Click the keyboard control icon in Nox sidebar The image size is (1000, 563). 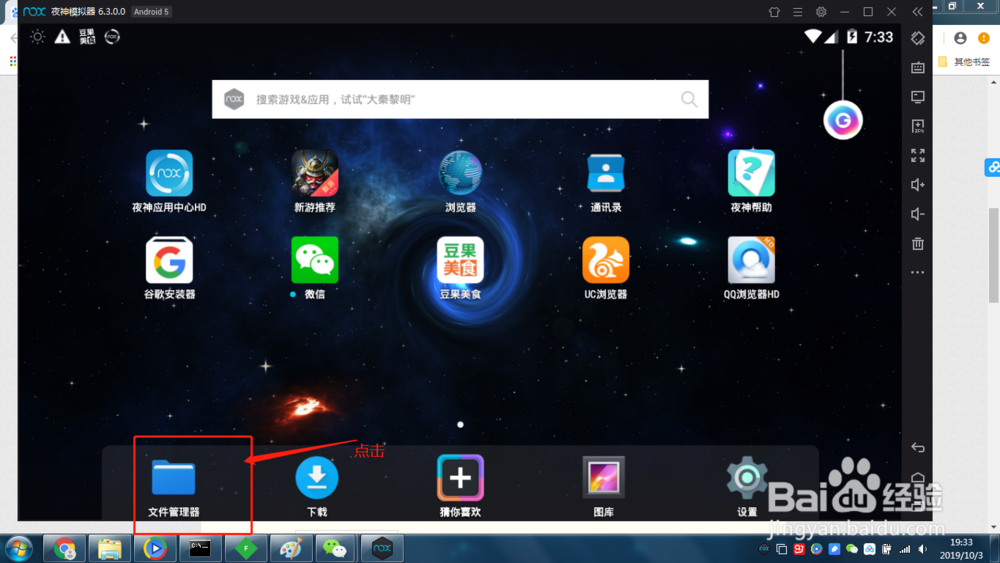click(x=918, y=68)
